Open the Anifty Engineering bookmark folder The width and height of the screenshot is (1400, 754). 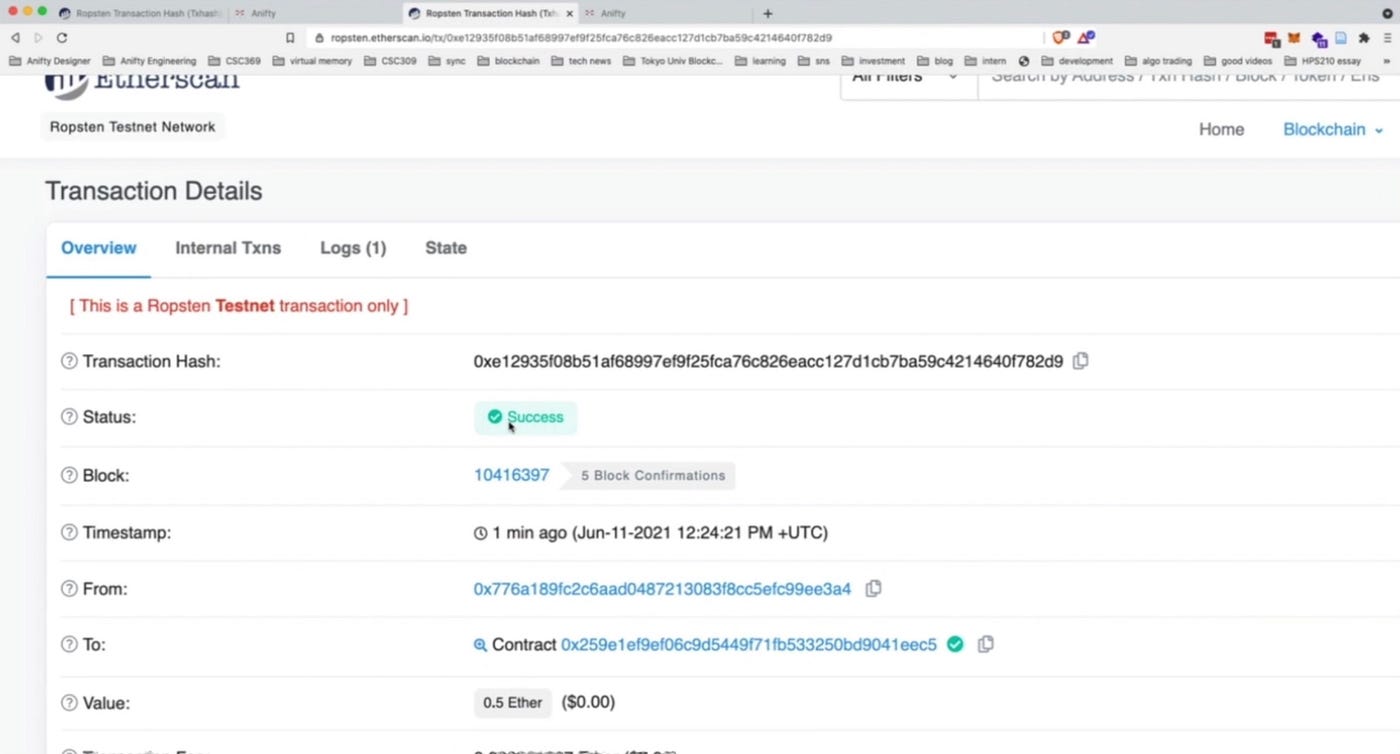tap(150, 61)
